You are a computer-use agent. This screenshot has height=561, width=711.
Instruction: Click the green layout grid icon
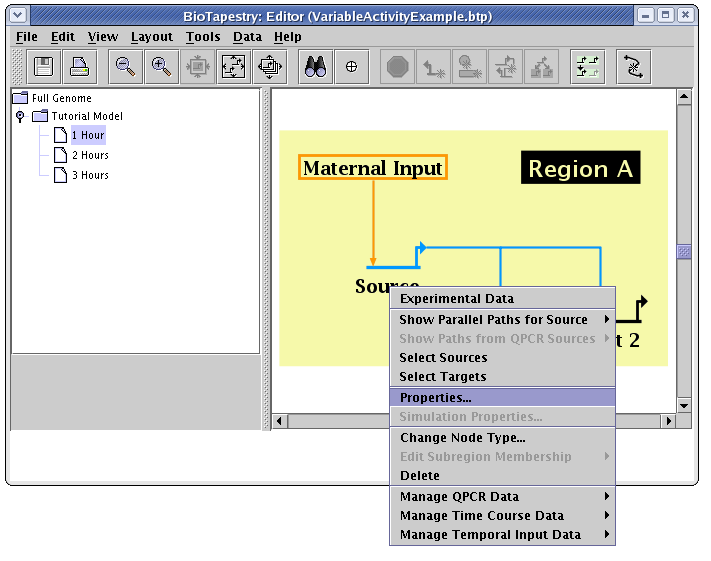click(587, 67)
